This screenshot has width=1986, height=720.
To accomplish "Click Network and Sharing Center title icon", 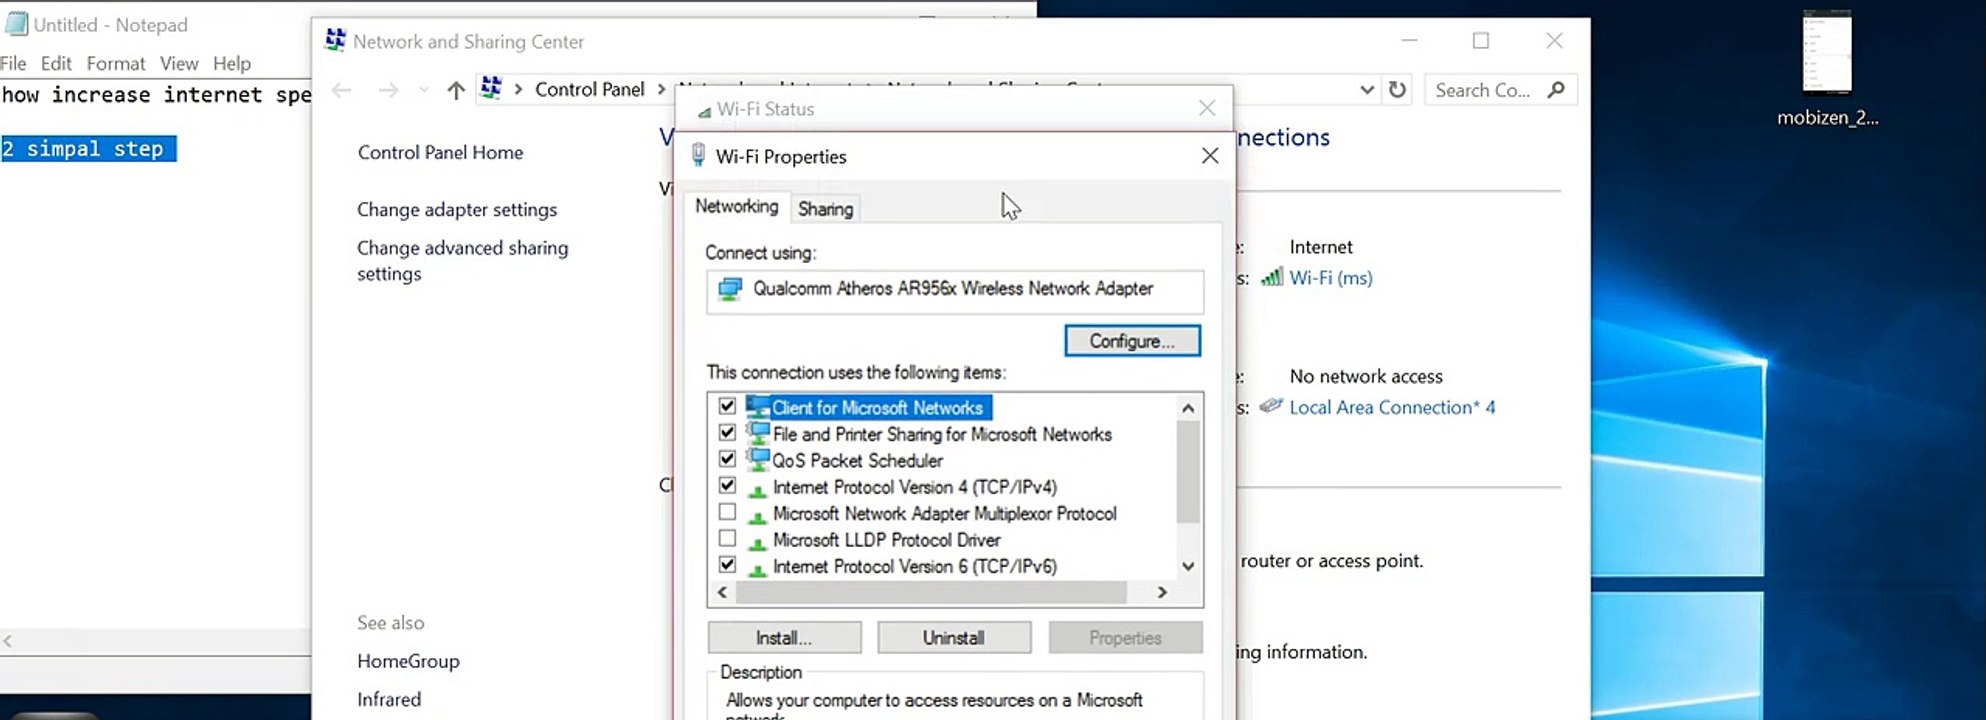I will tap(335, 41).
